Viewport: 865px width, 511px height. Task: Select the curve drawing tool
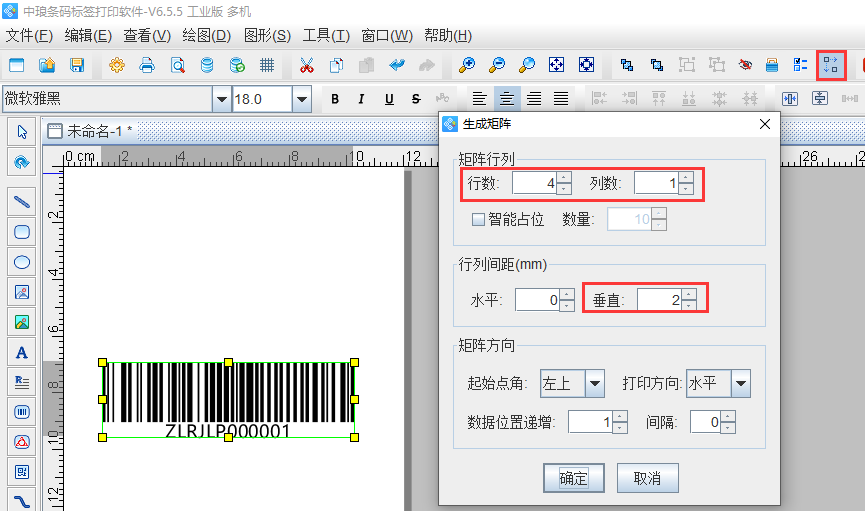click(22, 501)
